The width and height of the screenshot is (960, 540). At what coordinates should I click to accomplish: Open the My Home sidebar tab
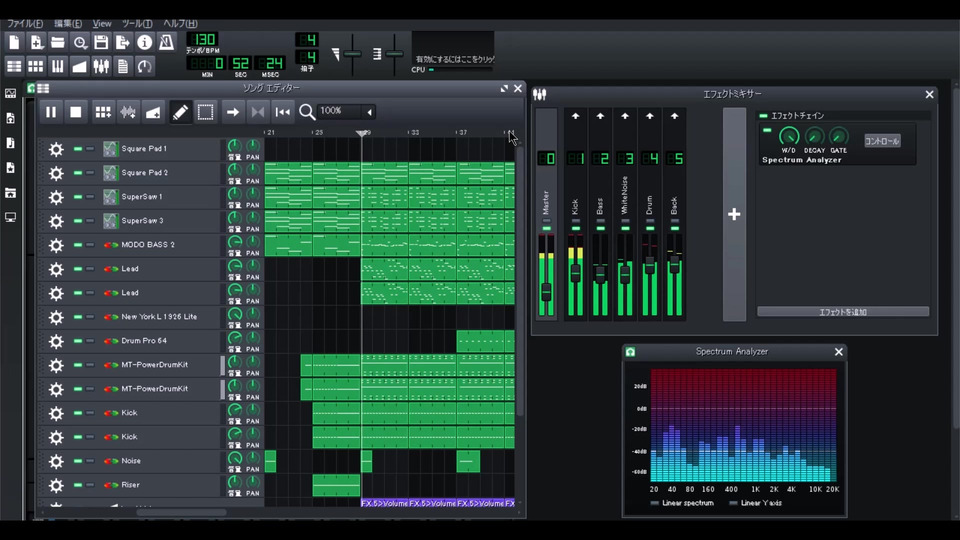click(x=10, y=193)
